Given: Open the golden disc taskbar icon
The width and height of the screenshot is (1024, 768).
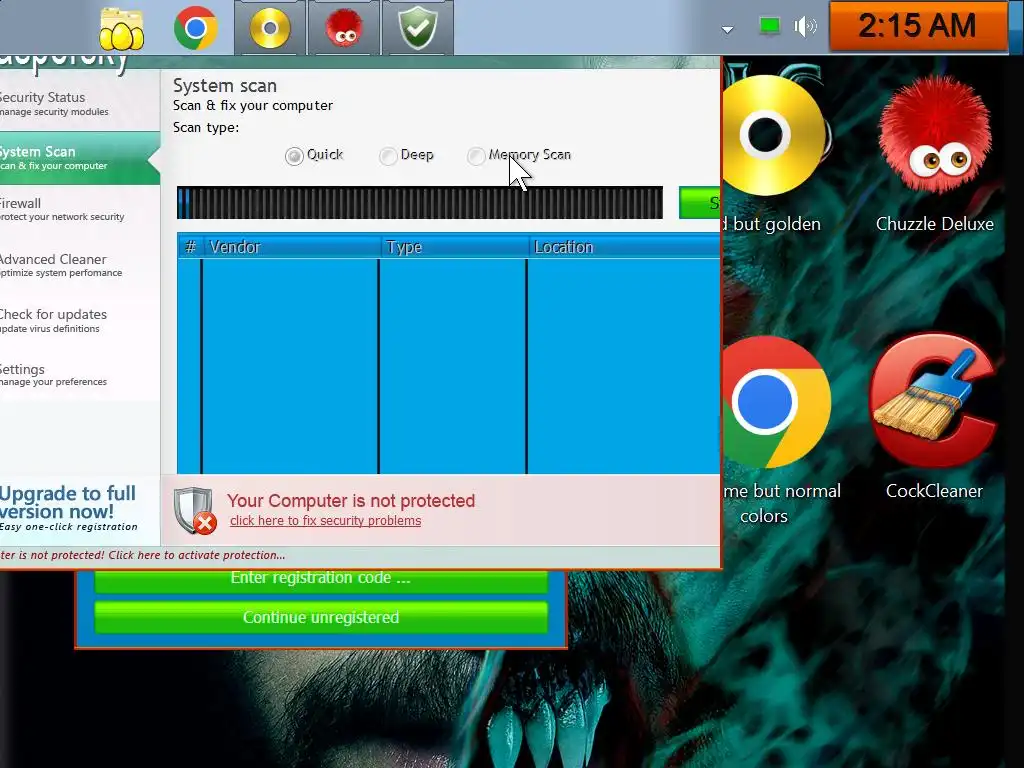Looking at the screenshot, I should [x=270, y=28].
